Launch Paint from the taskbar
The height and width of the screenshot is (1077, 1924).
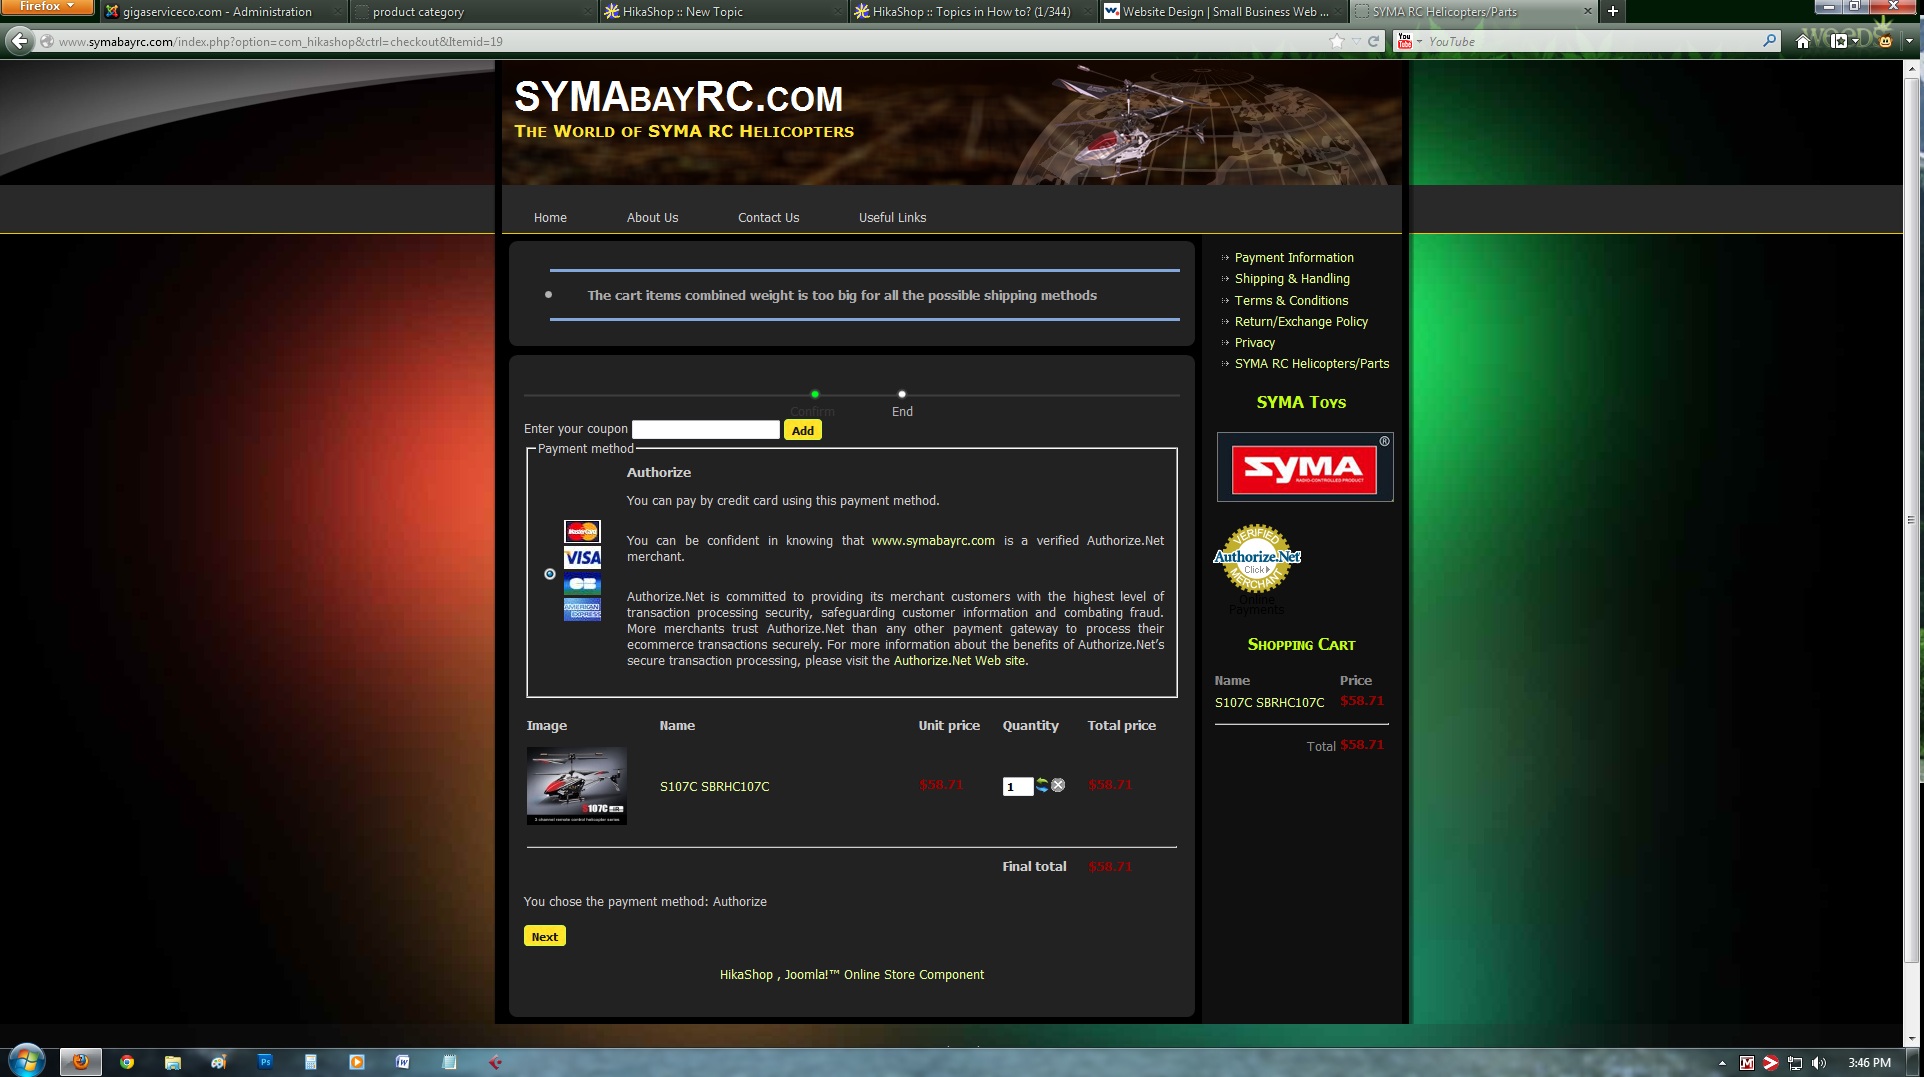pos(219,1062)
